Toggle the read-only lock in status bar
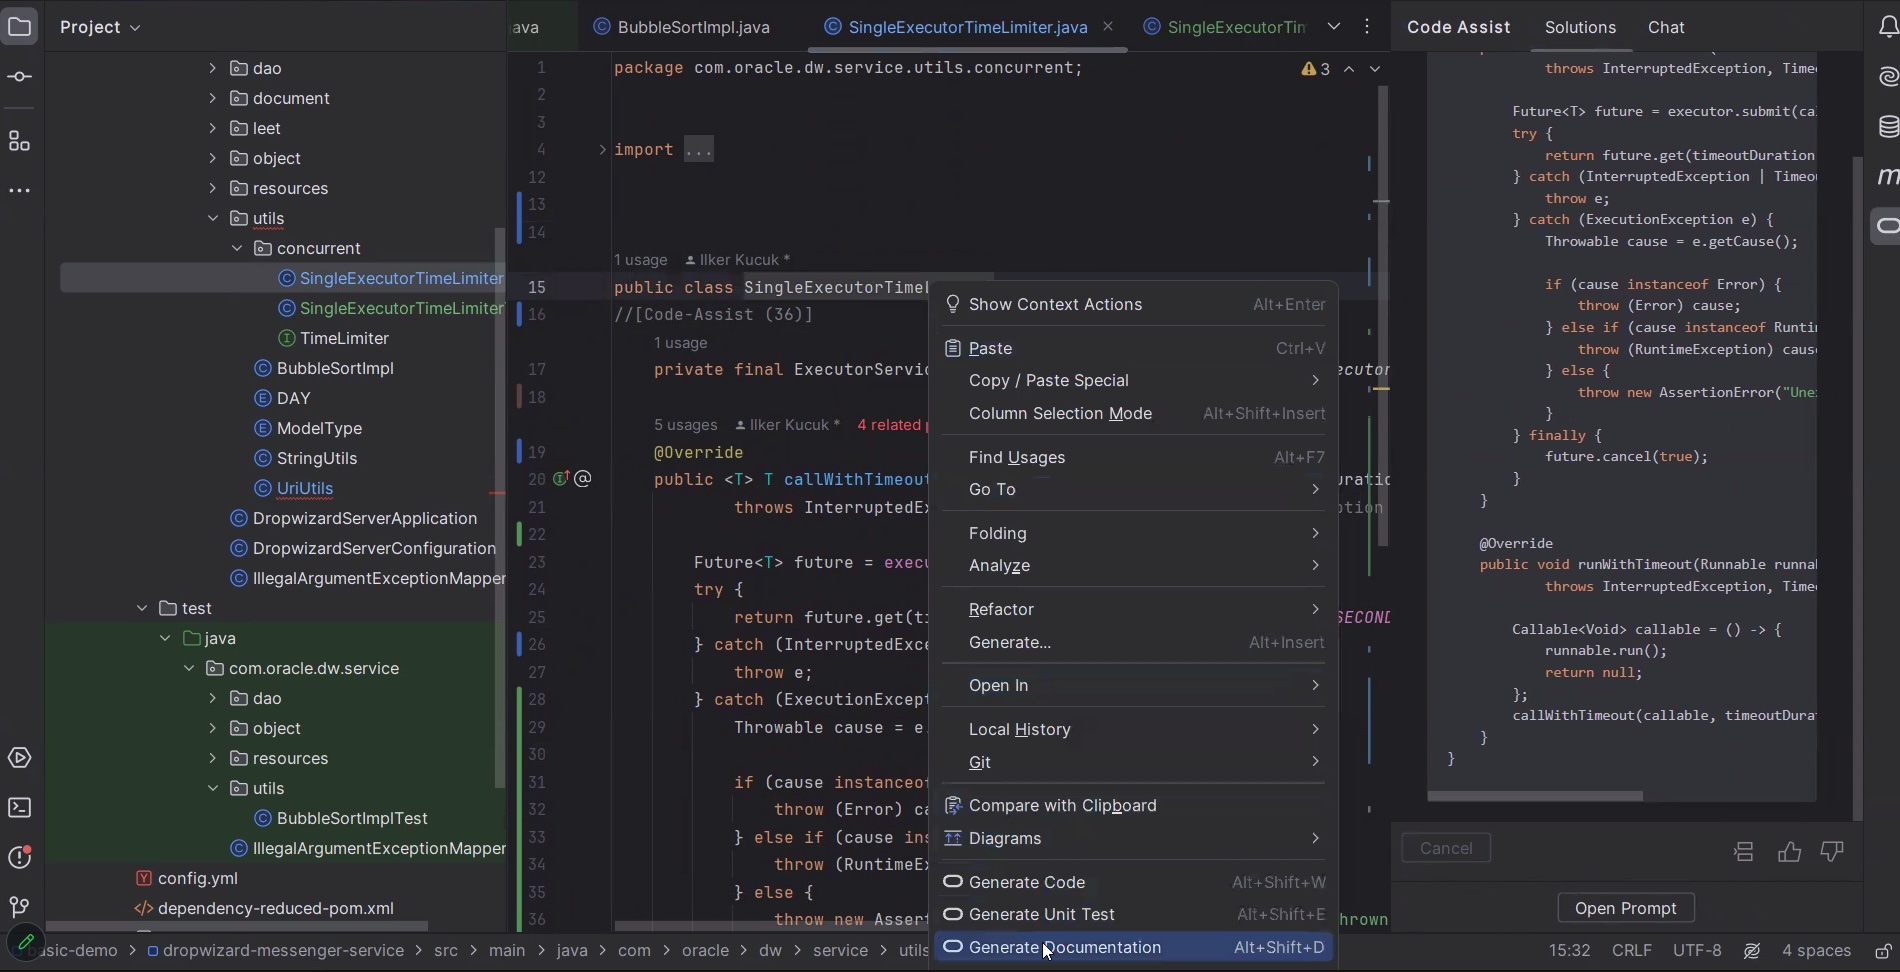1900x972 pixels. point(1883,951)
